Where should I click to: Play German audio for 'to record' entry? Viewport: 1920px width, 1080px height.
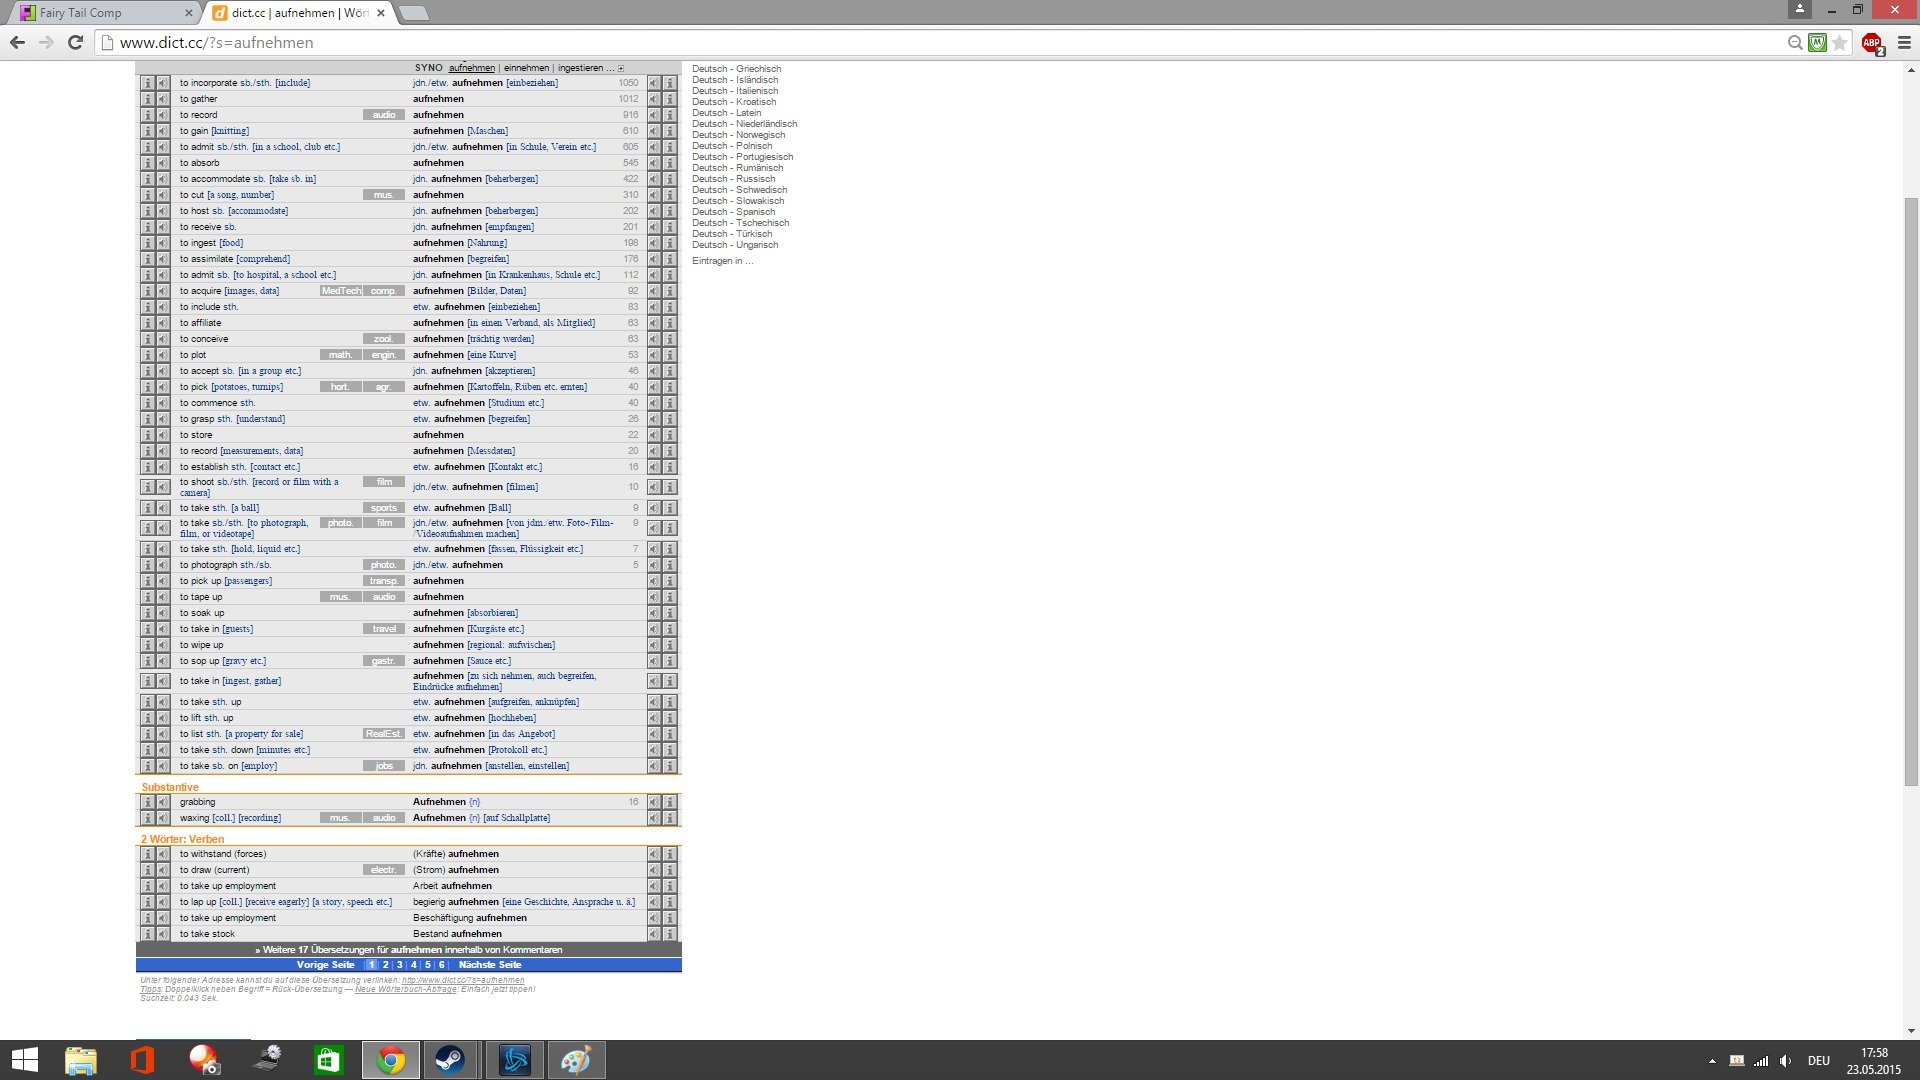pos(654,115)
